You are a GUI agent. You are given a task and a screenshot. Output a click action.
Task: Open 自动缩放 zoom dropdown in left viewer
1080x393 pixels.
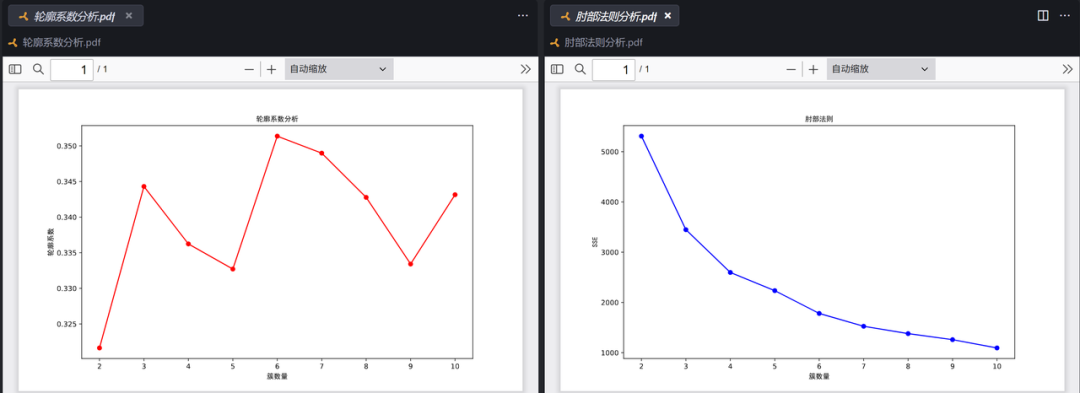[339, 69]
